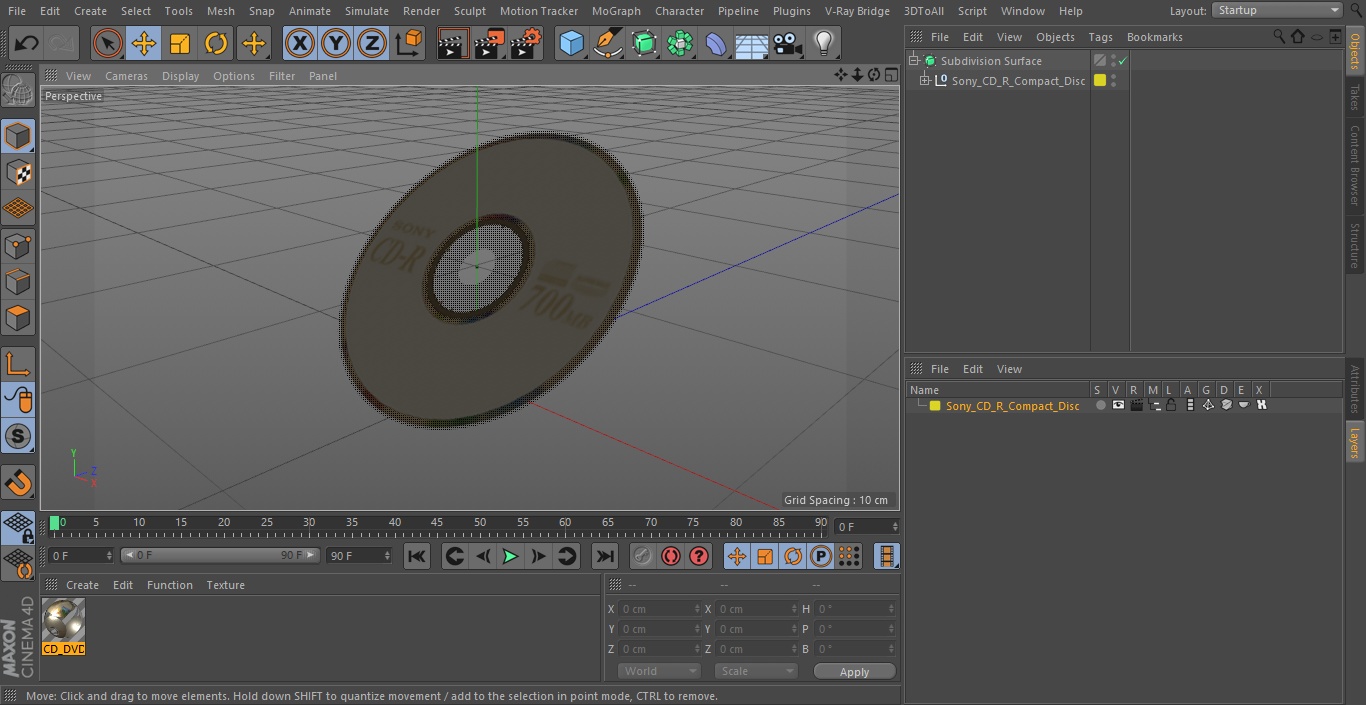Toggle Subdivision Surface enable checkmark
The image size is (1366, 705).
coord(1123,61)
